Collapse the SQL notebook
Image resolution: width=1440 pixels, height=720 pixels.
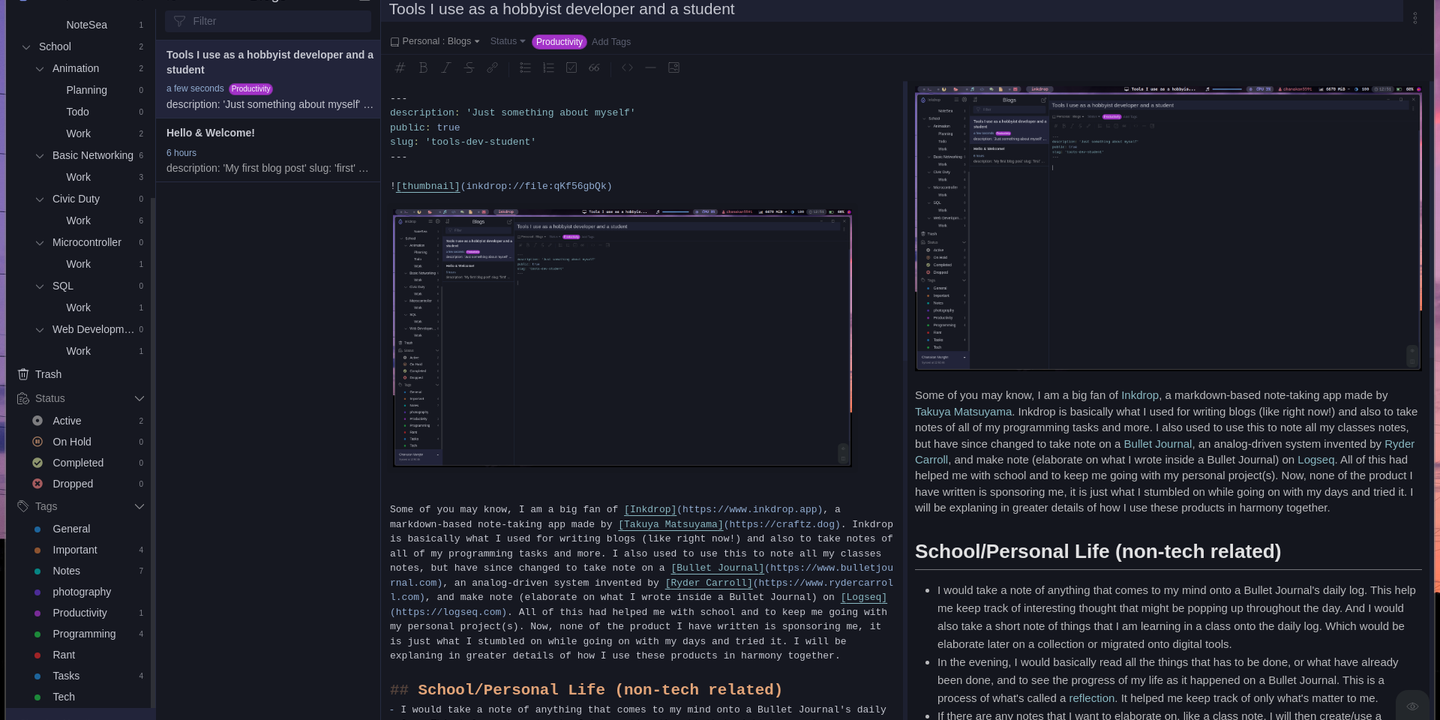coord(40,286)
